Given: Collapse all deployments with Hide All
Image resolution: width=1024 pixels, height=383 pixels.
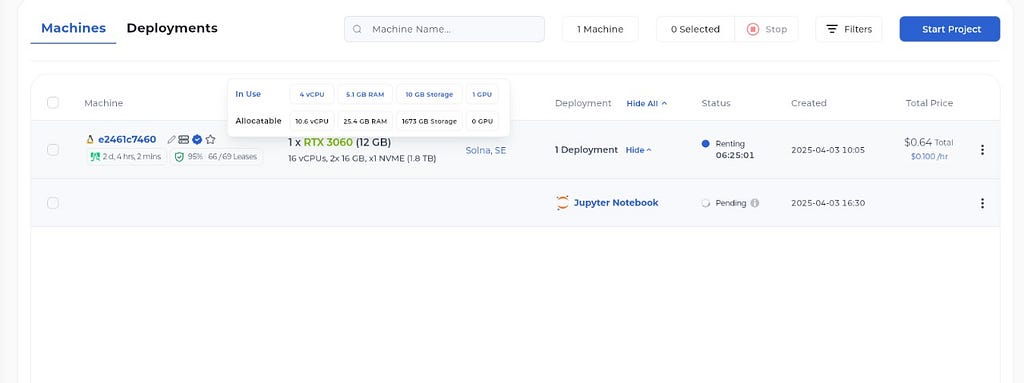Looking at the screenshot, I should (x=647, y=103).
